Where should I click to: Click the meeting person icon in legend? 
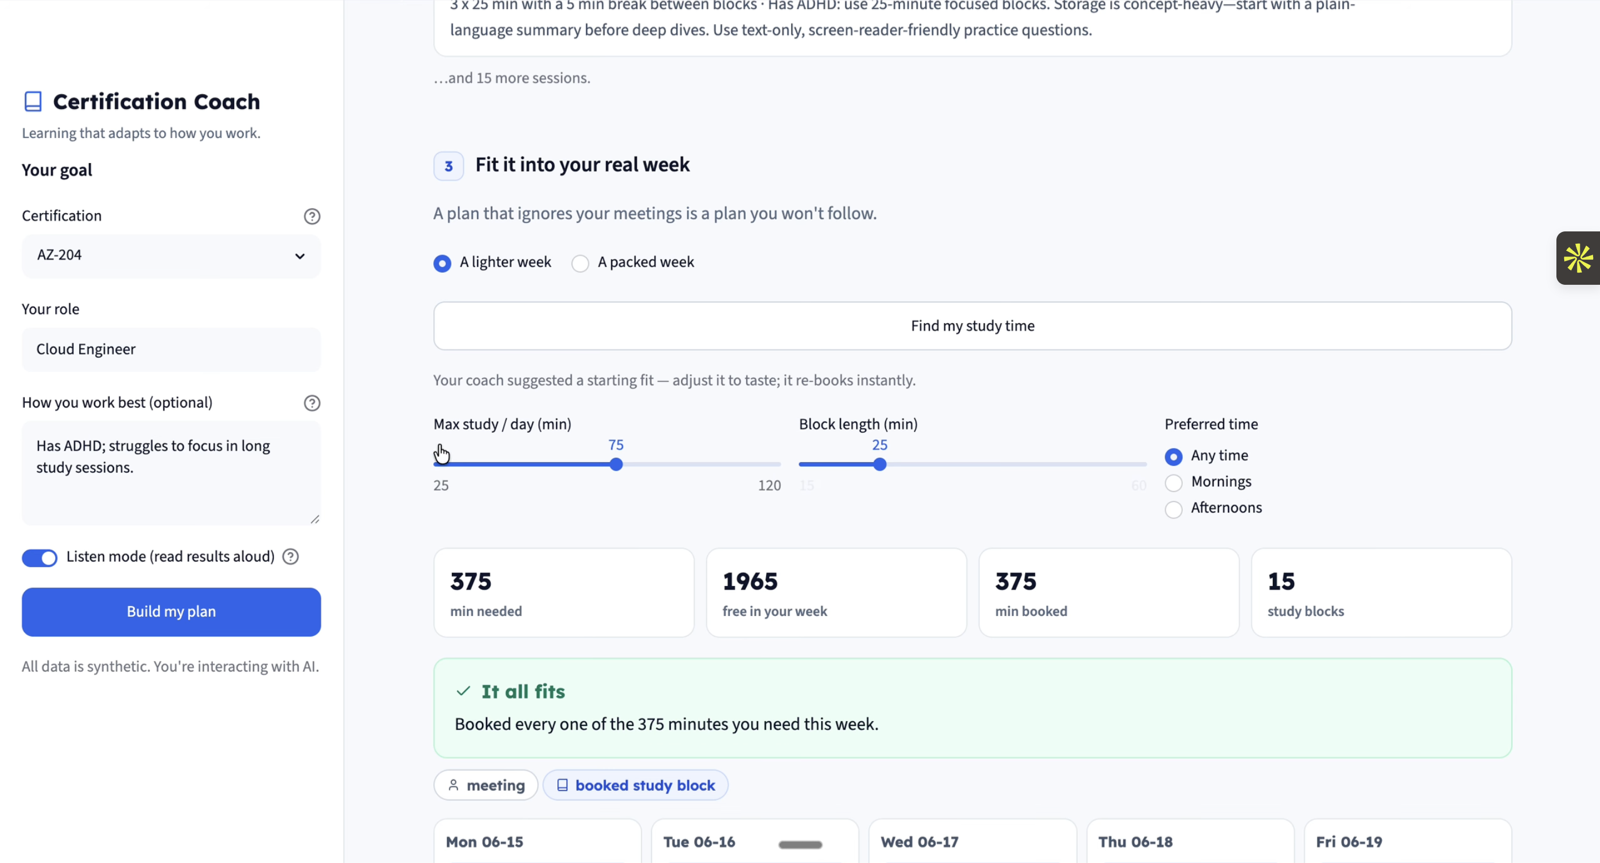(x=454, y=785)
